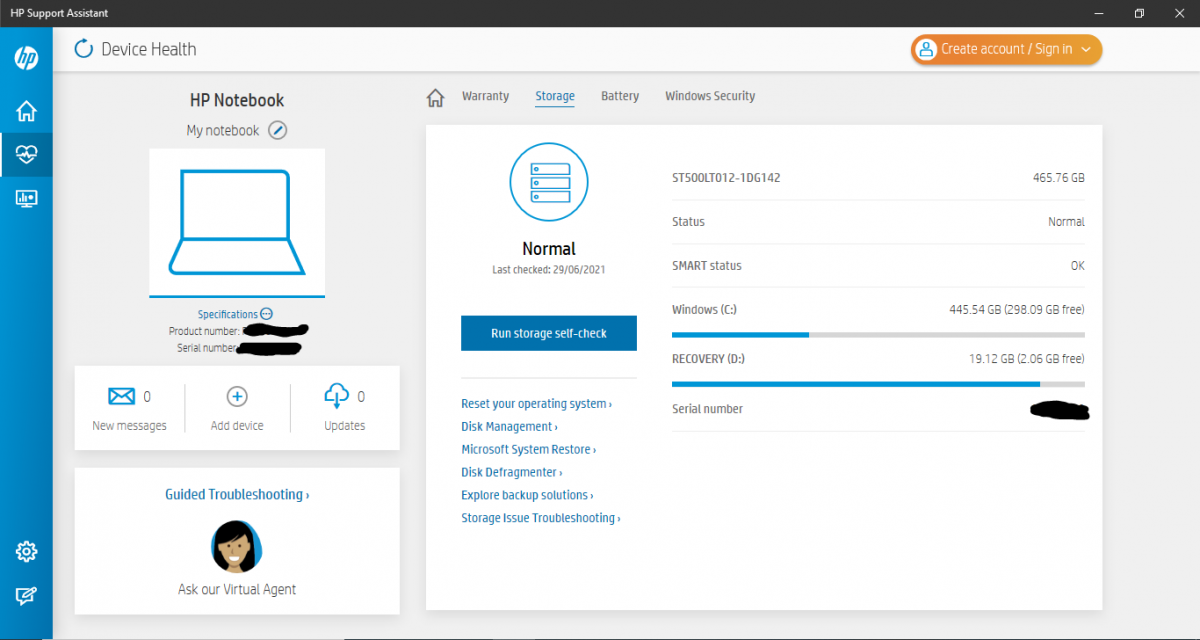Open the Home sidebar icon
Image resolution: width=1200 pixels, height=640 pixels.
pyautogui.click(x=26, y=111)
